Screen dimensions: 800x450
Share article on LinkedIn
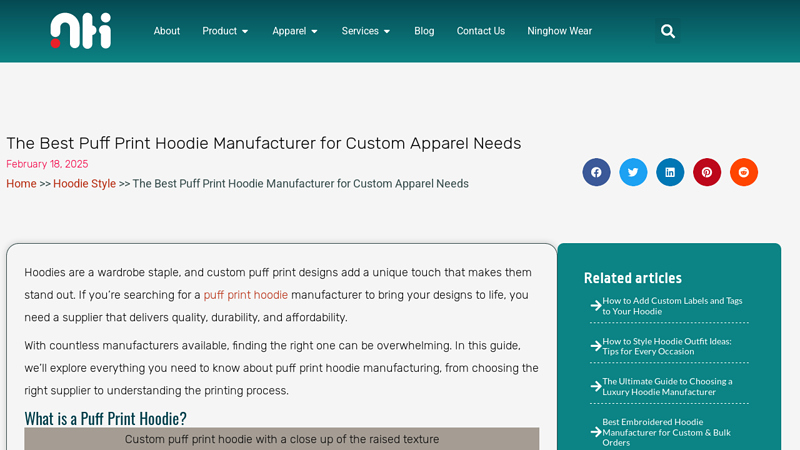670,172
